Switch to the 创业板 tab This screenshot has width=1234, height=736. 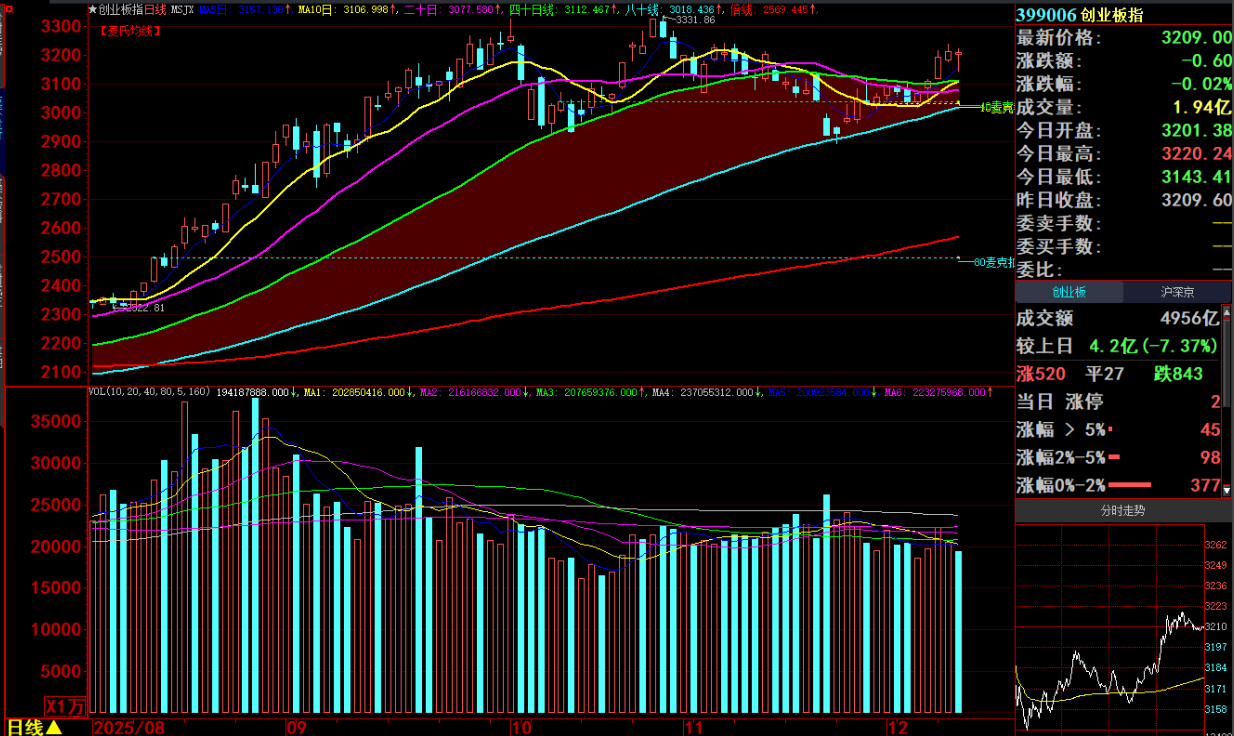pyautogui.click(x=1068, y=292)
